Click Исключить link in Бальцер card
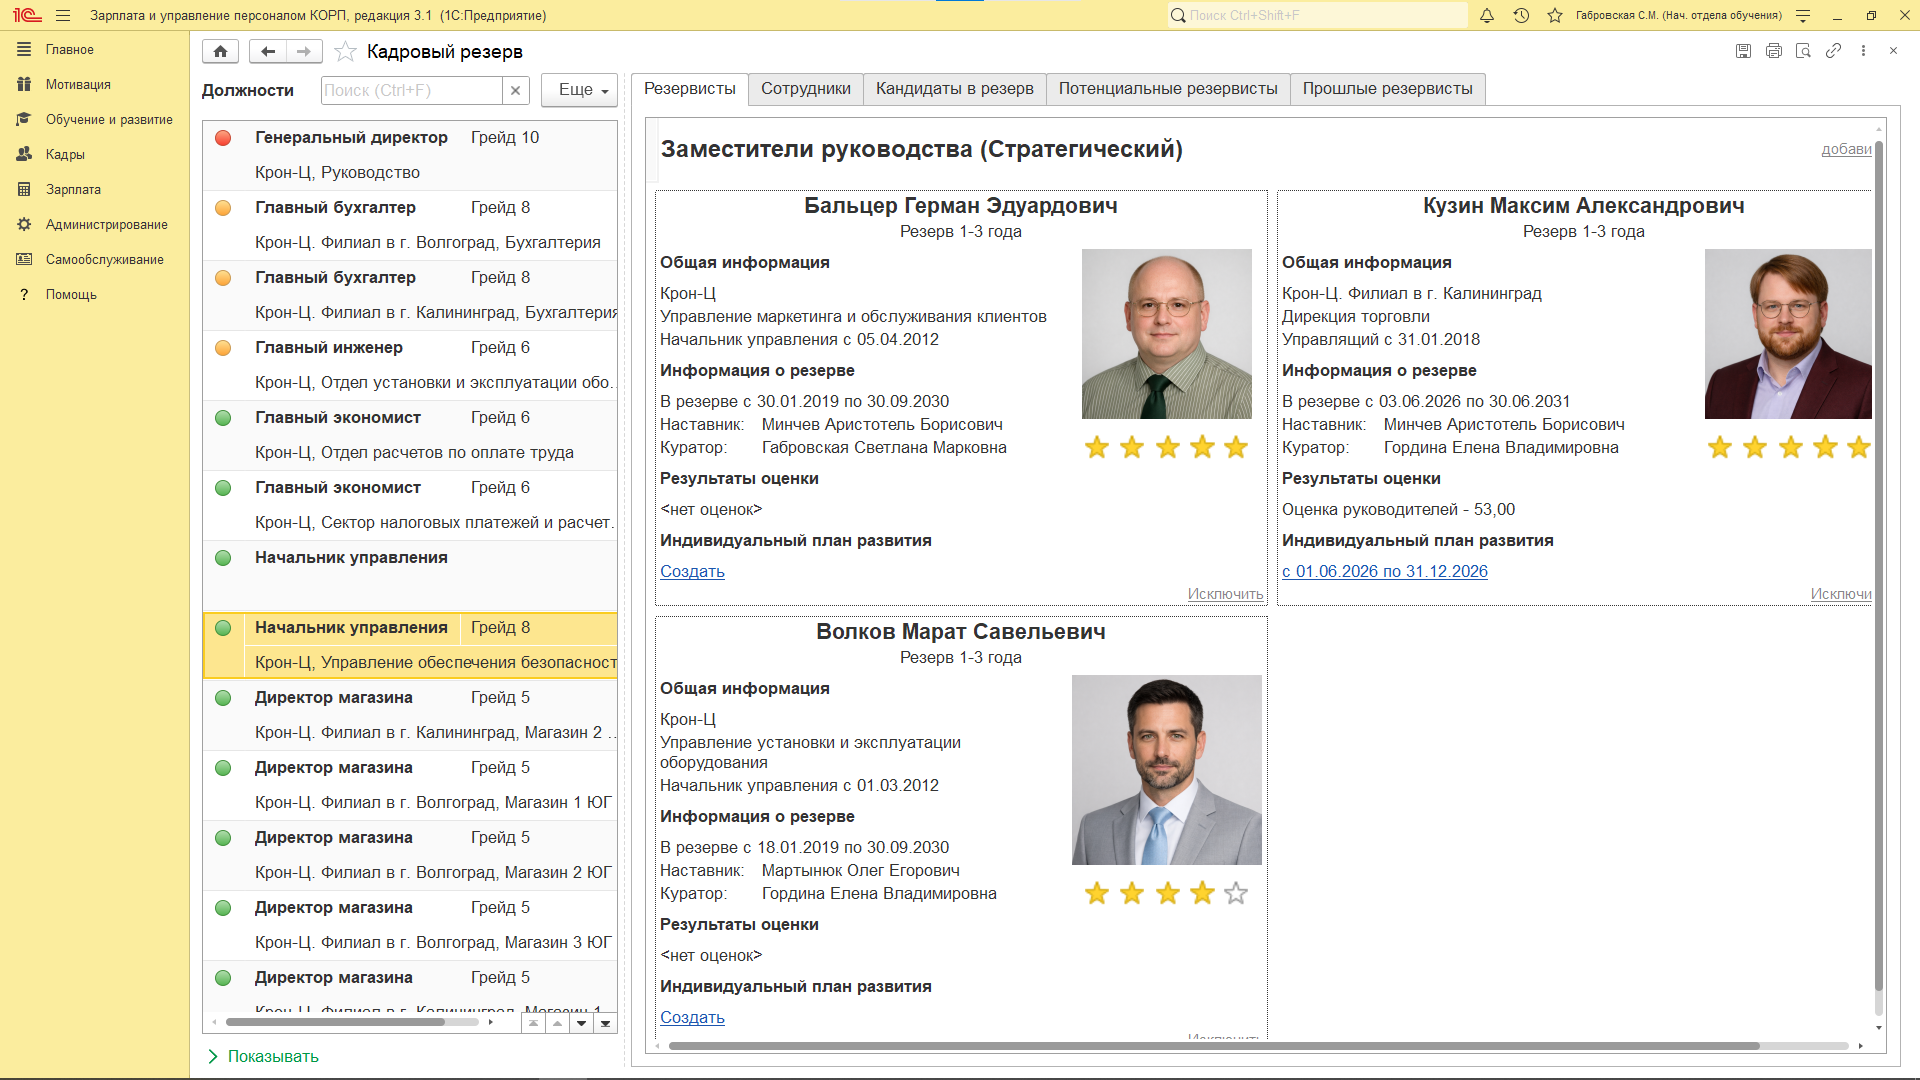Image resolution: width=1920 pixels, height=1080 pixels. click(x=1225, y=594)
